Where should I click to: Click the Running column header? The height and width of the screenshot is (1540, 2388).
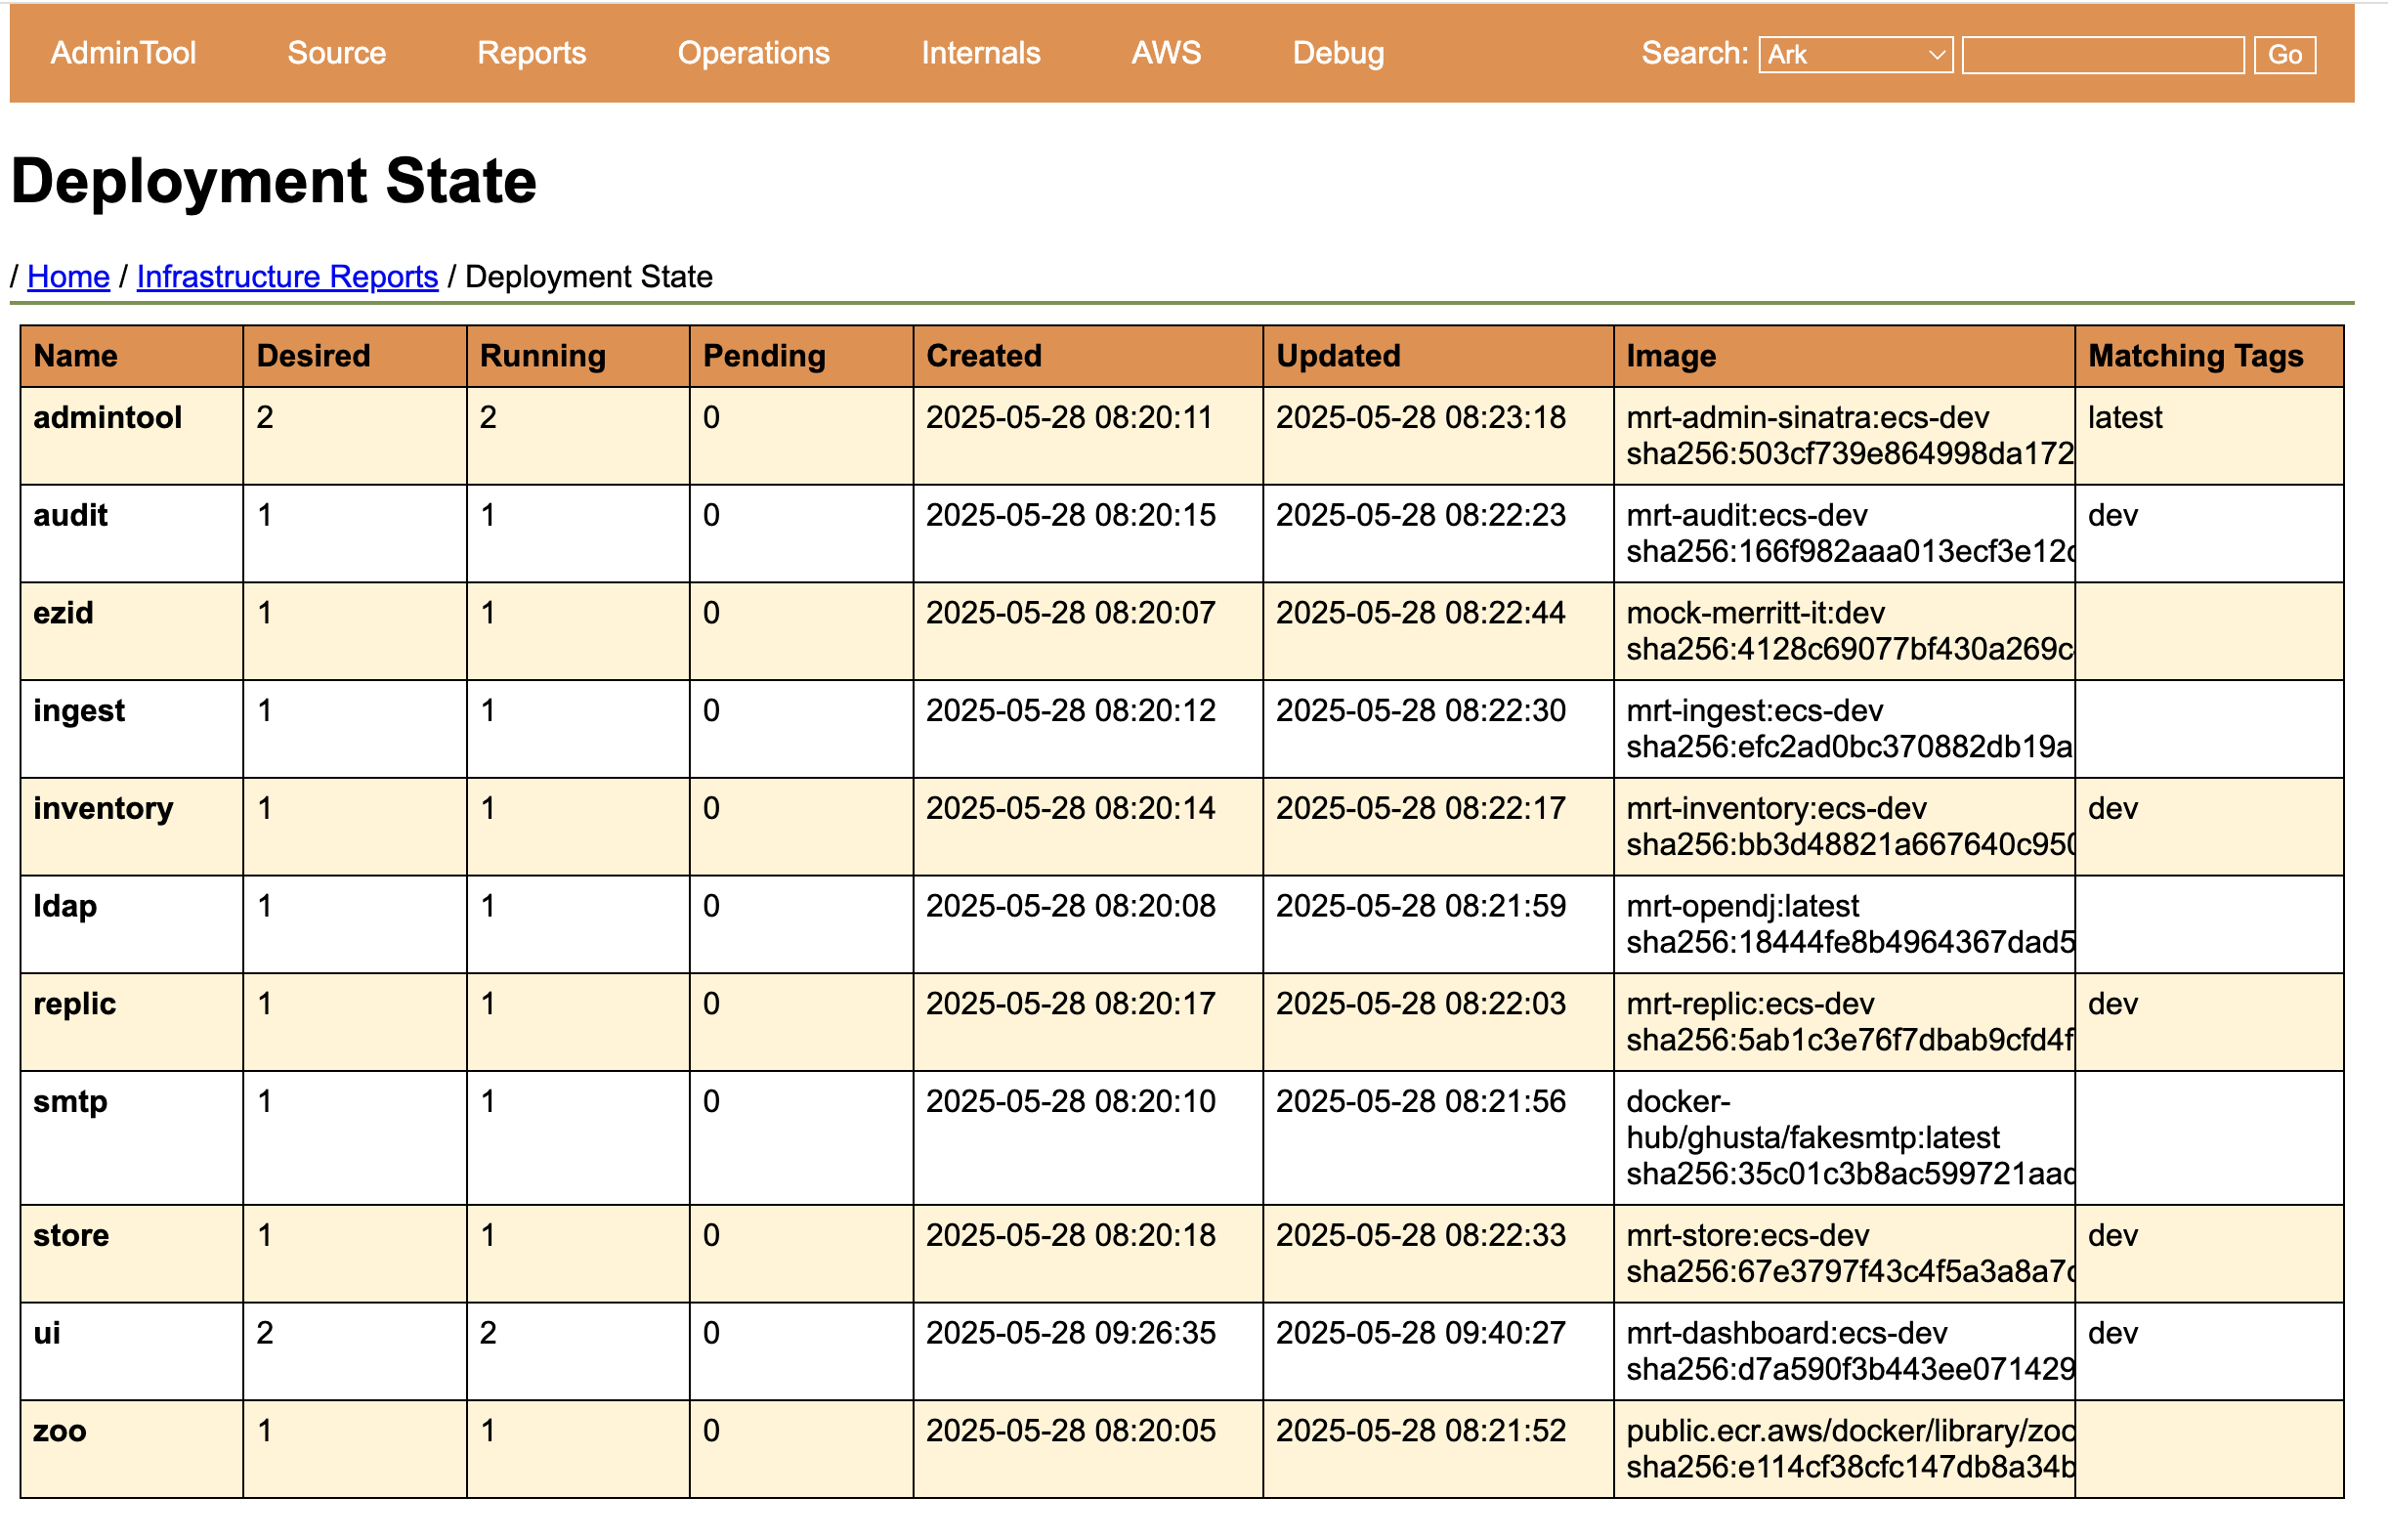click(578, 356)
